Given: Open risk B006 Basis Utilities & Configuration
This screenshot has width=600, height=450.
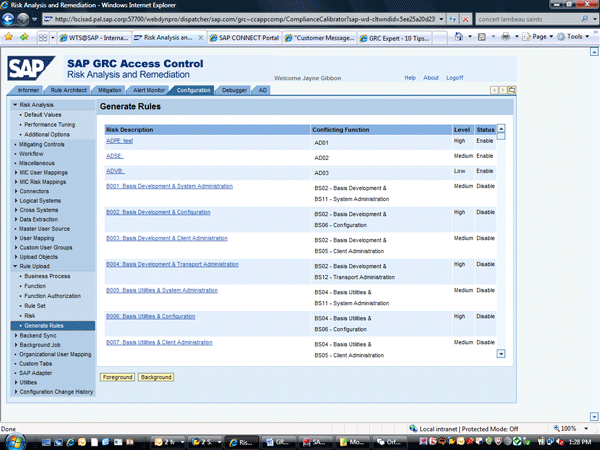Looking at the screenshot, I should [150, 316].
